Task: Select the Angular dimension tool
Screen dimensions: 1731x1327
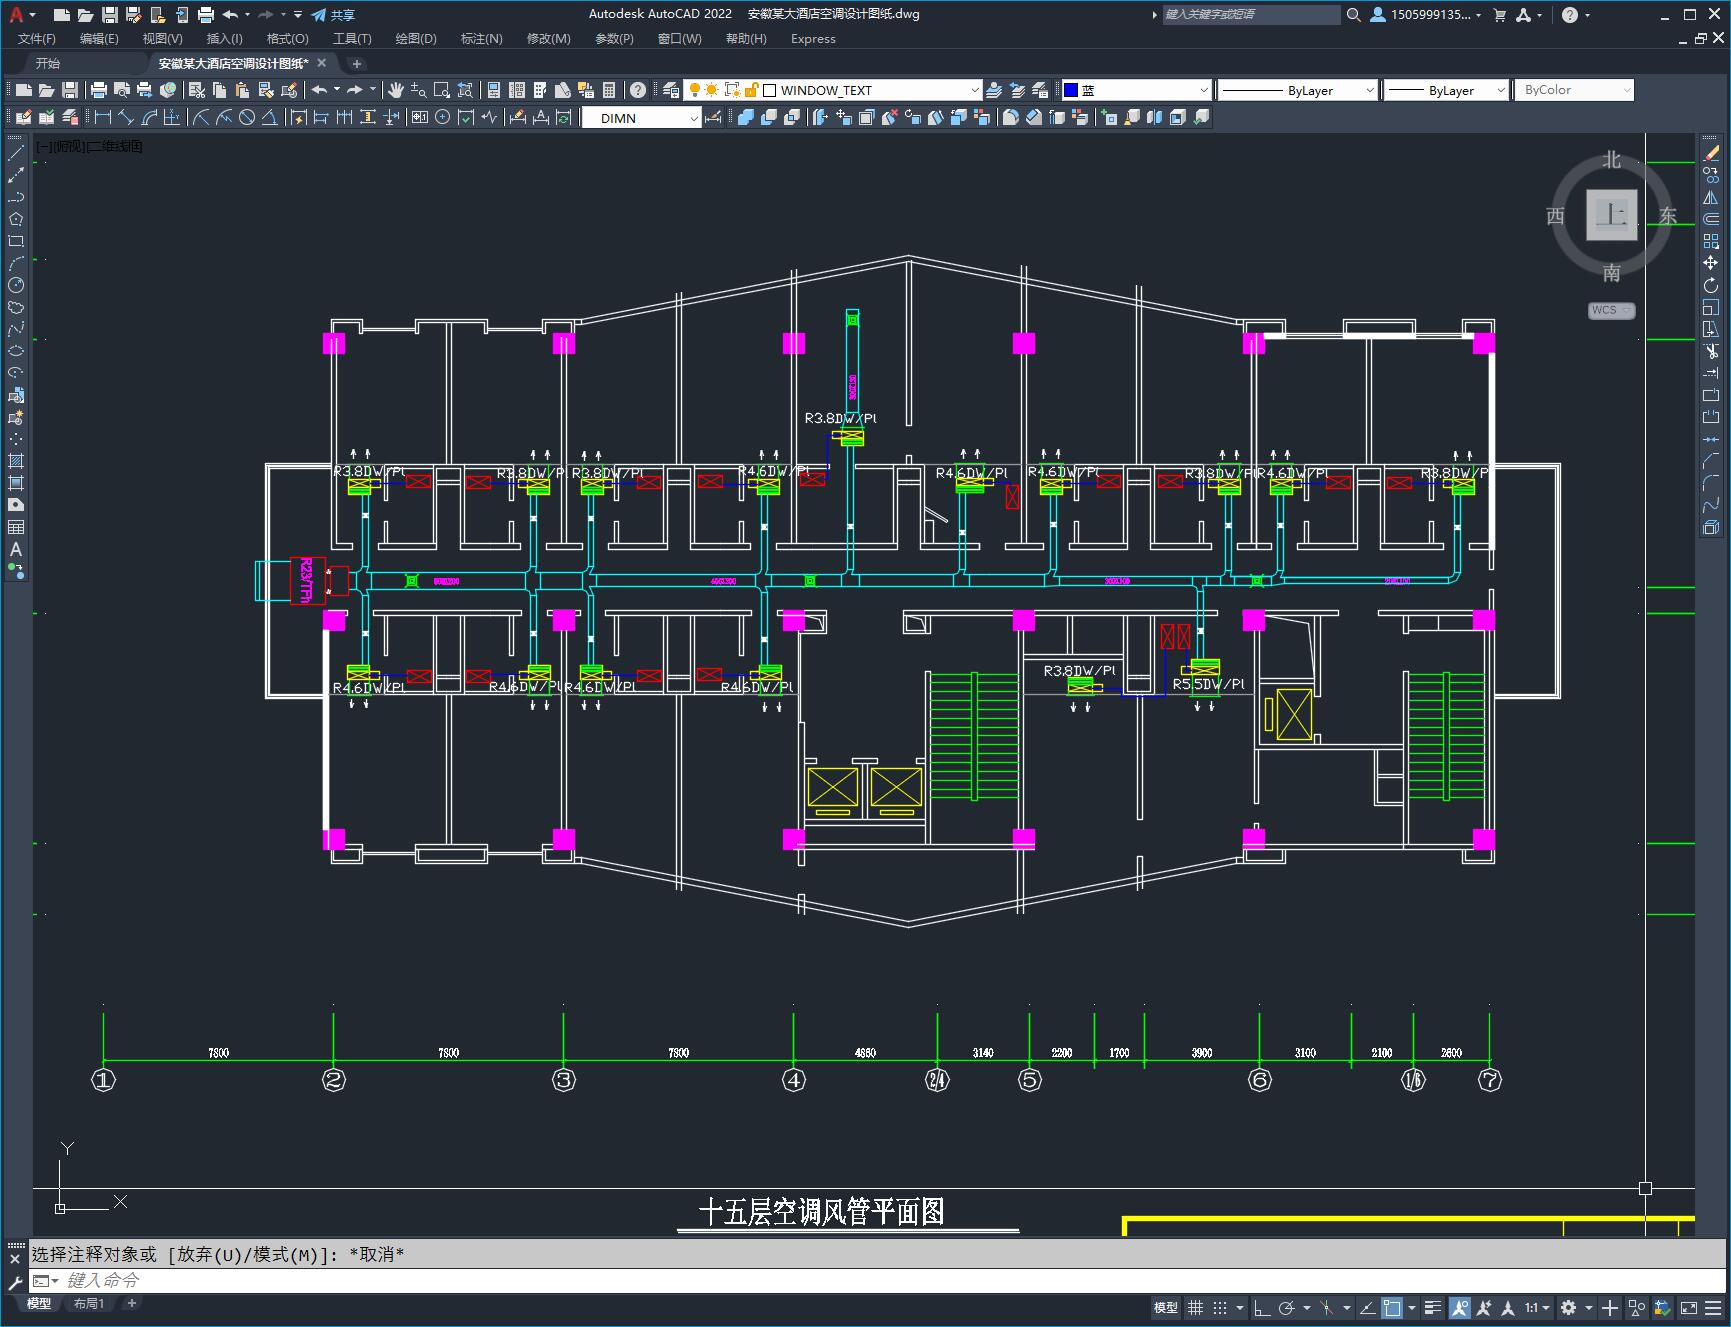Action: click(x=269, y=118)
